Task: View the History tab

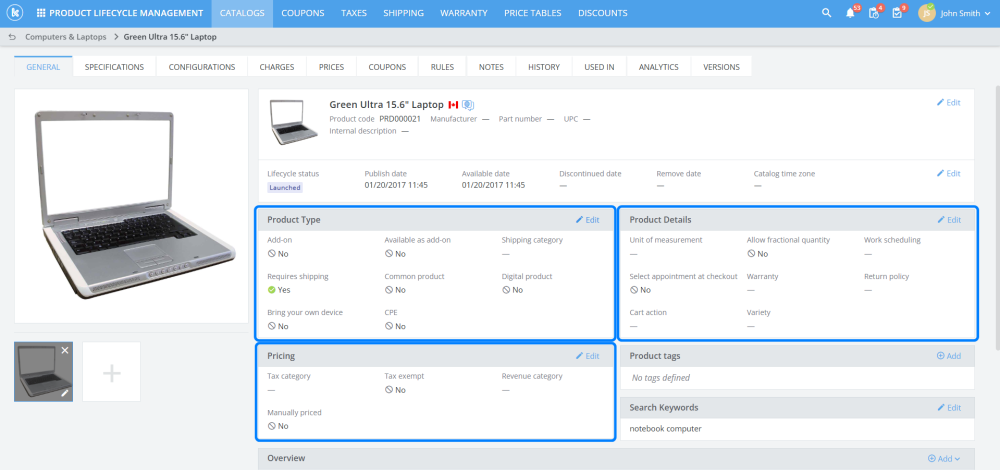Action: pyautogui.click(x=544, y=66)
